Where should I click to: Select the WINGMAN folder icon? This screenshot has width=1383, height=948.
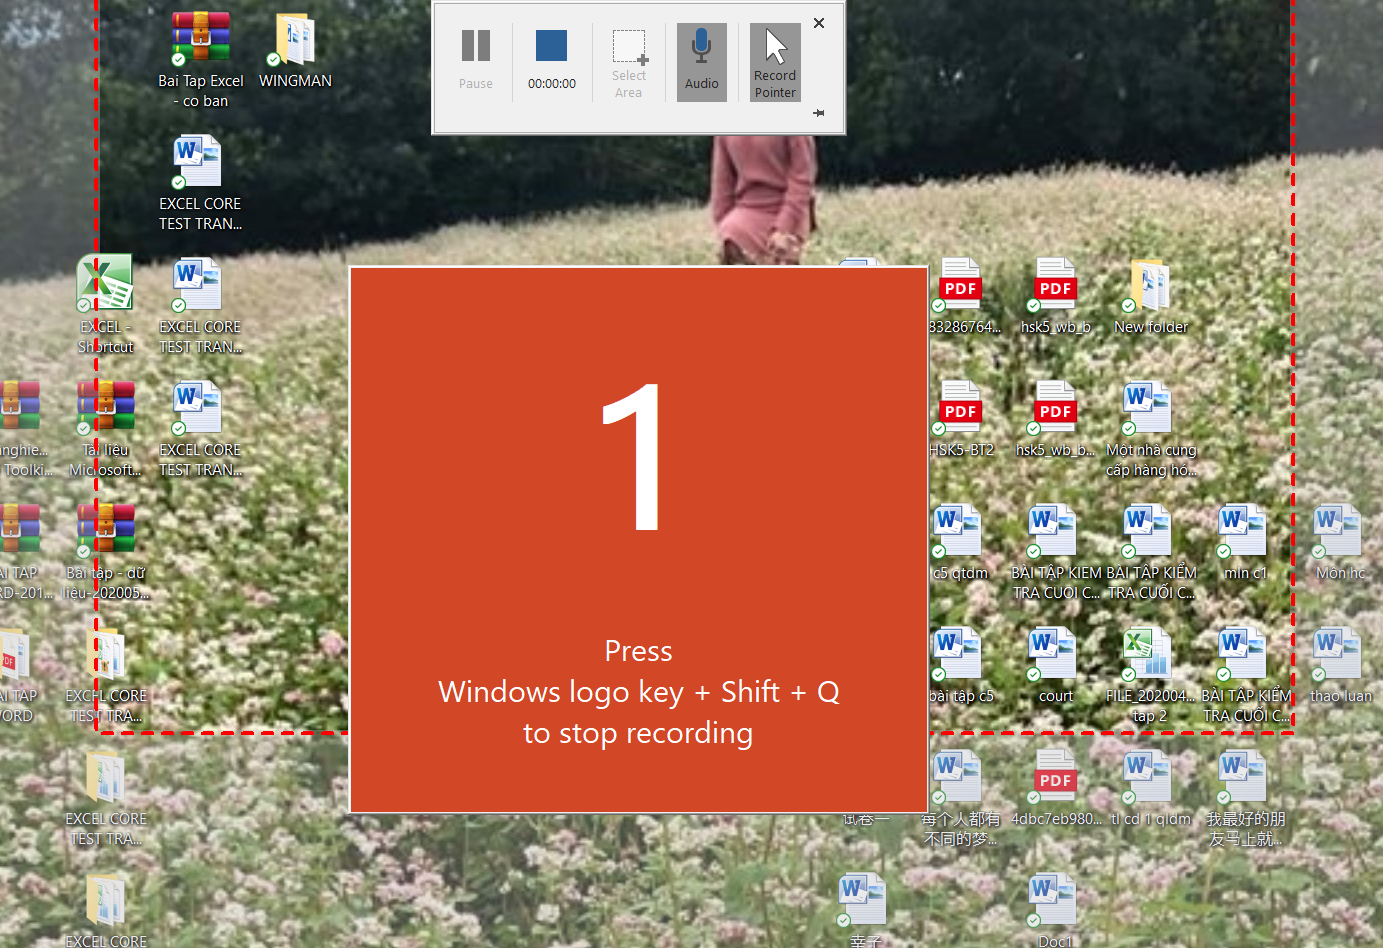point(295,50)
